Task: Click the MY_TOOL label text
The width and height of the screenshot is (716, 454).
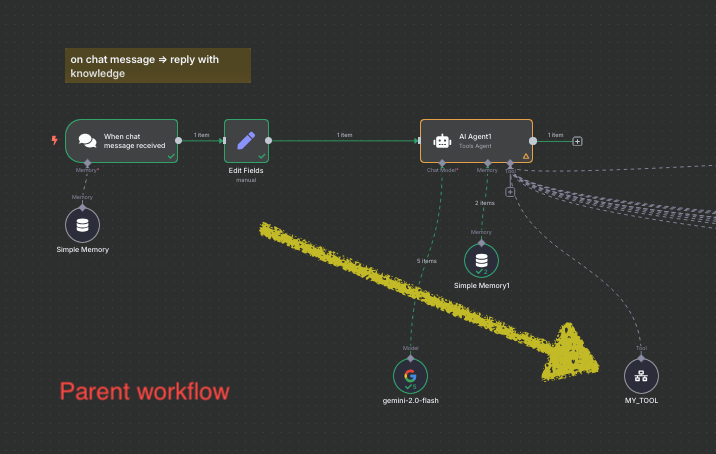Action: click(641, 401)
